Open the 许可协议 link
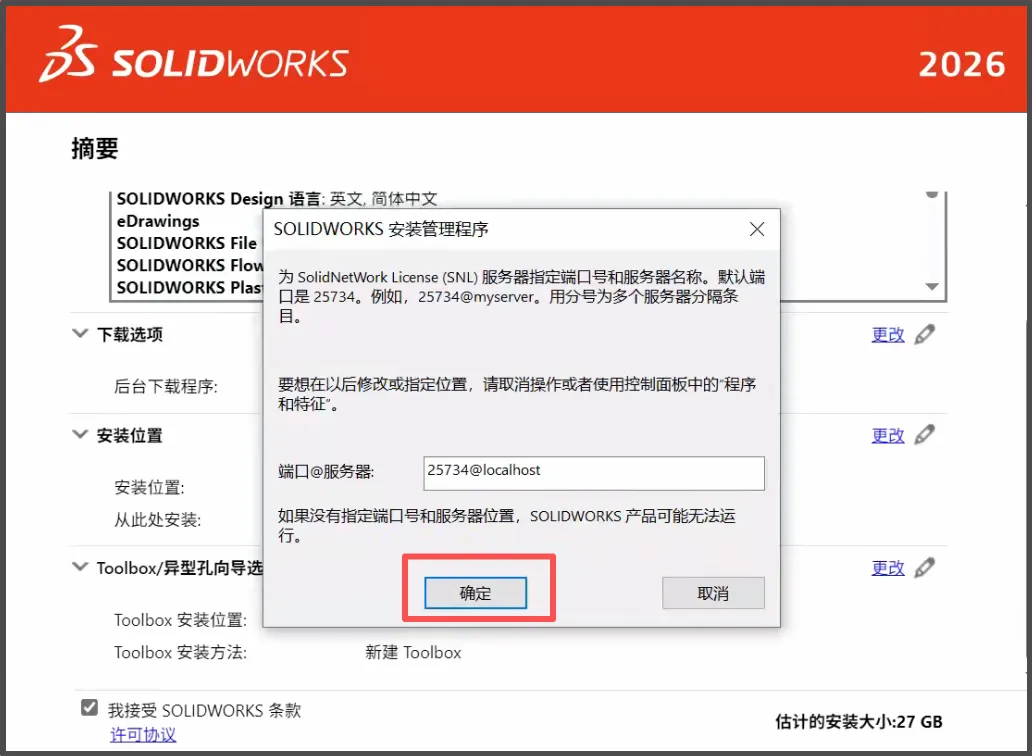Viewport: 1032px width, 756px height. [x=143, y=734]
